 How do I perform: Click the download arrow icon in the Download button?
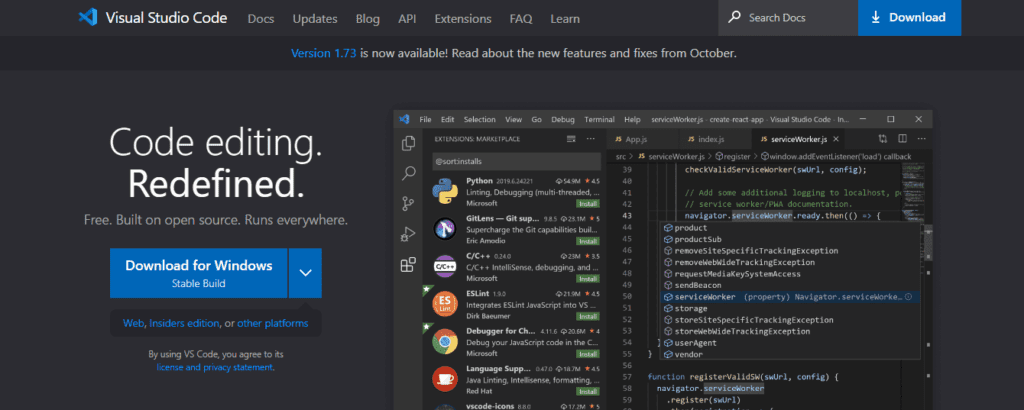click(876, 18)
